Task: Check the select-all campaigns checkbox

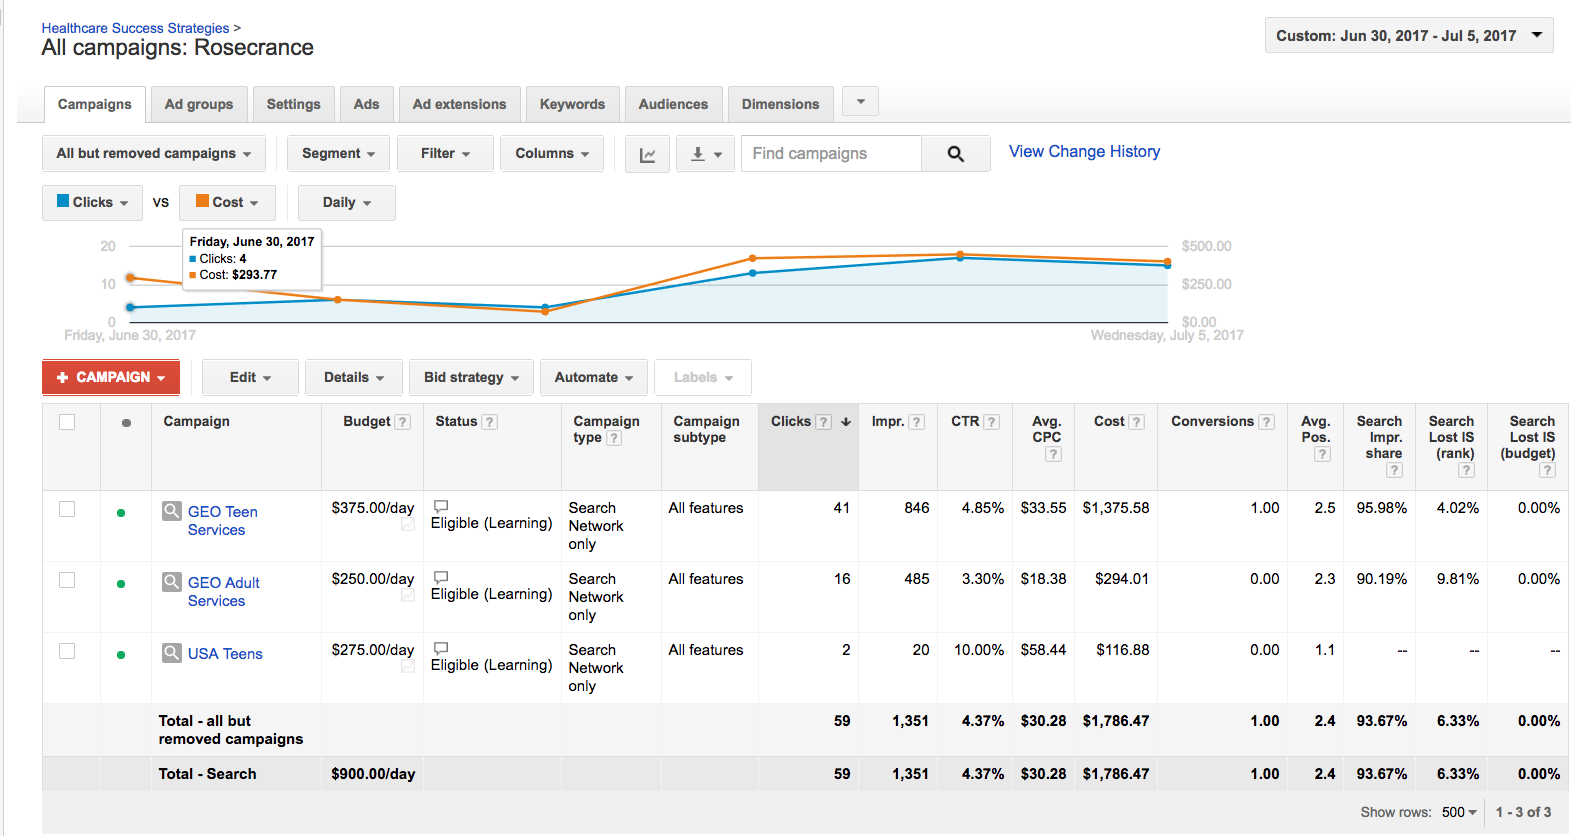Action: pos(67,422)
